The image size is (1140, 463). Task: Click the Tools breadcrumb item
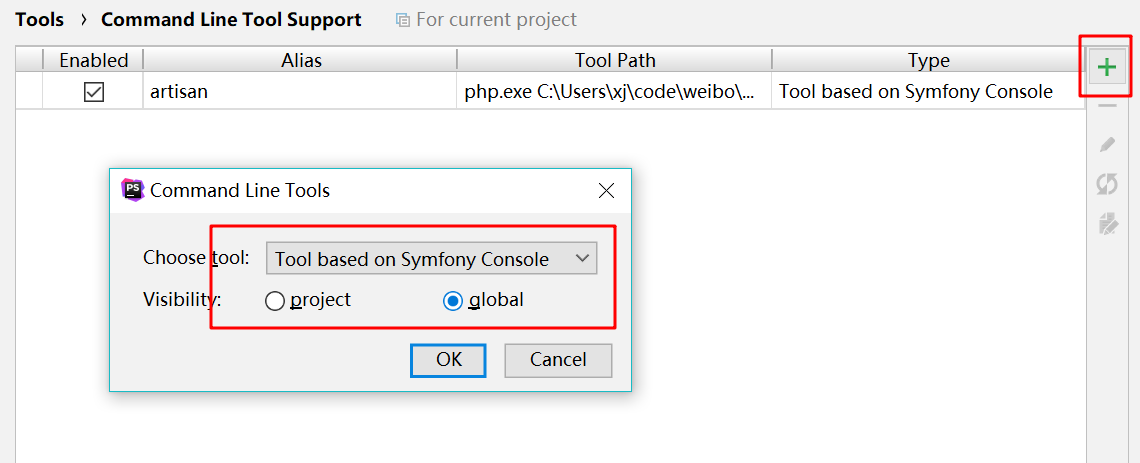click(39, 20)
